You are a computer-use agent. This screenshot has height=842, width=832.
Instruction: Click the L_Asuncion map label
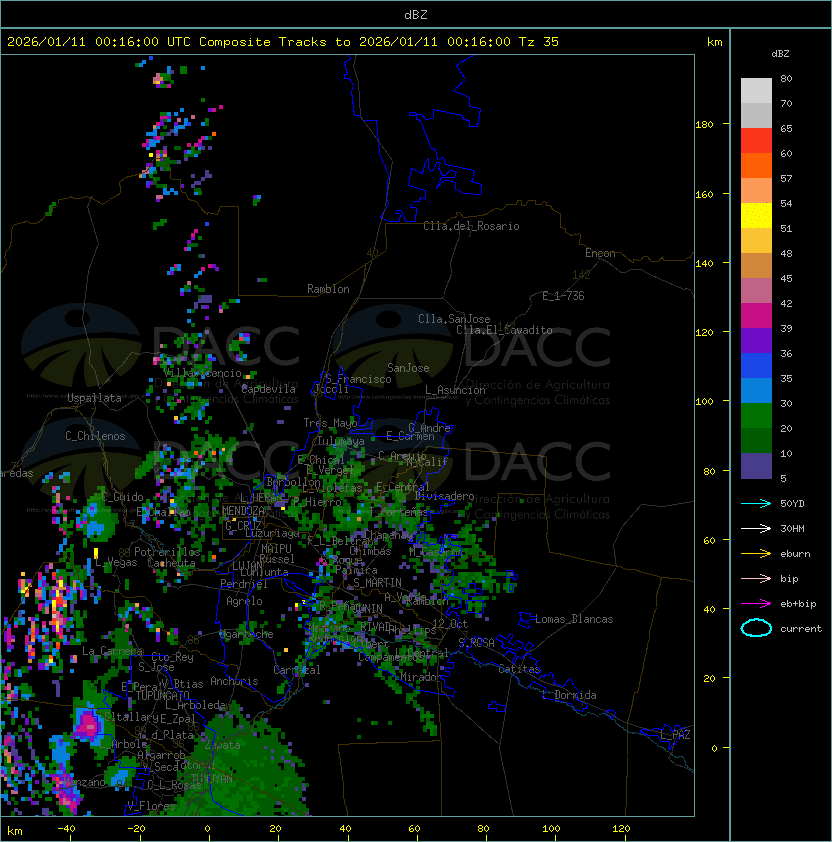point(455,390)
